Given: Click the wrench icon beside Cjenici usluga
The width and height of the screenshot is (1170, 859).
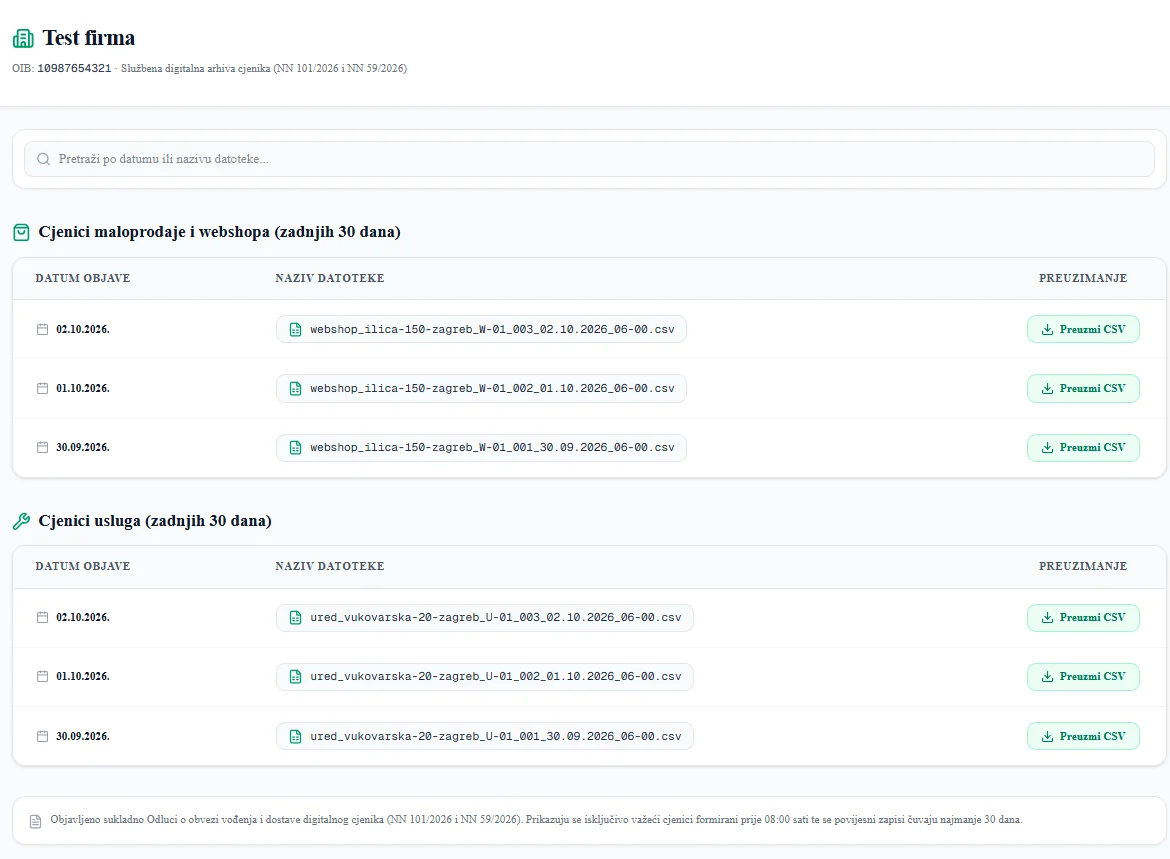Looking at the screenshot, I should click(x=22, y=521).
